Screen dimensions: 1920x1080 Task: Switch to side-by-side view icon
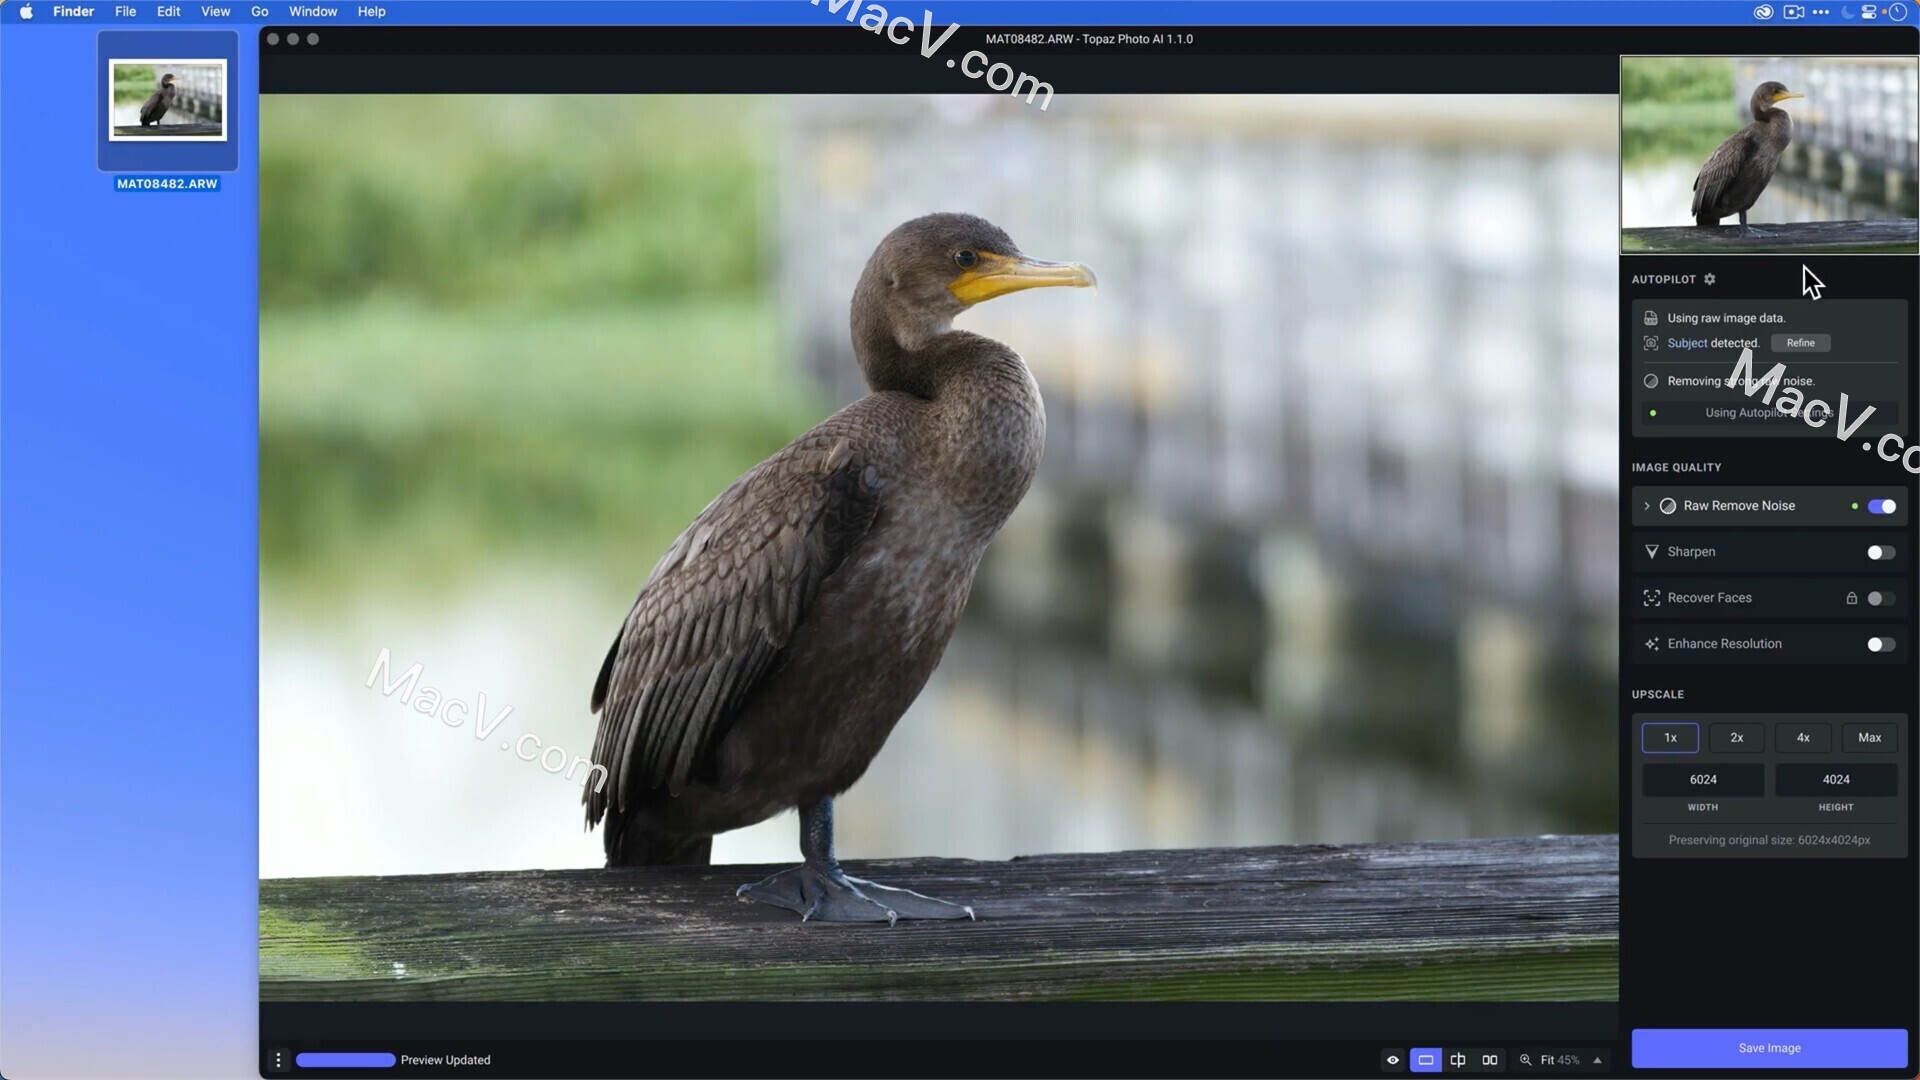click(x=1490, y=1060)
